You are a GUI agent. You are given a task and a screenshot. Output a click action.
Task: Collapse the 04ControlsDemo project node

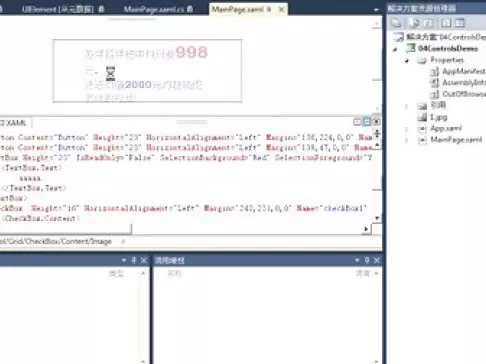[395, 49]
